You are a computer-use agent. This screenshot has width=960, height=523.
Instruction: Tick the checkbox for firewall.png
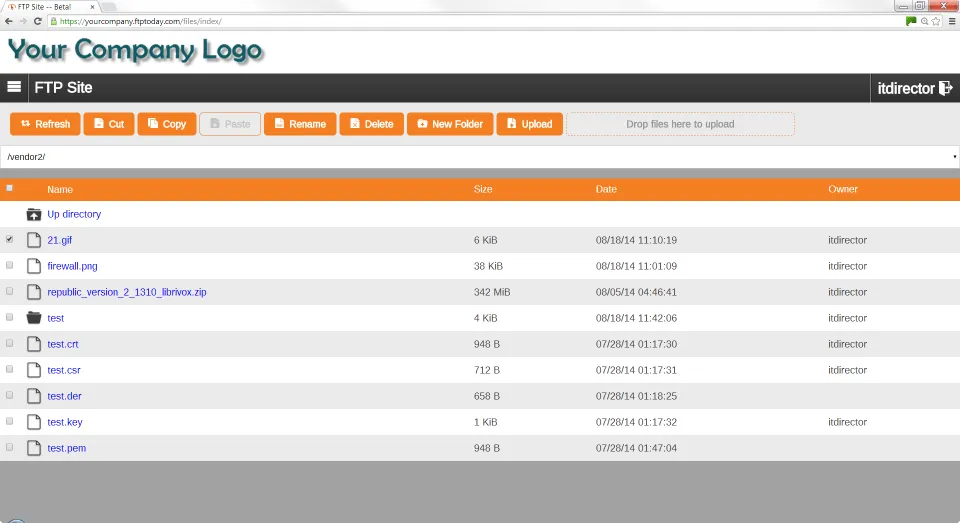click(10, 266)
